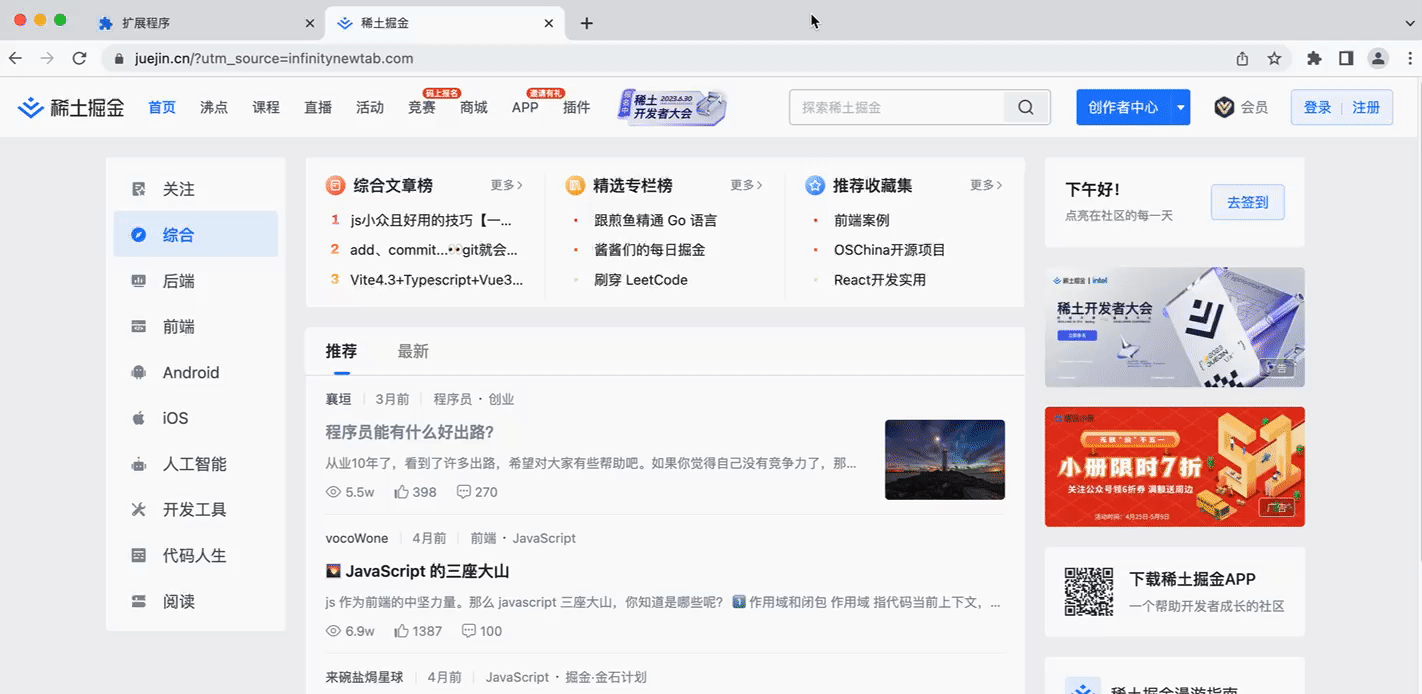Open 活动 in the top navigation
The image size is (1422, 694).
pos(370,107)
